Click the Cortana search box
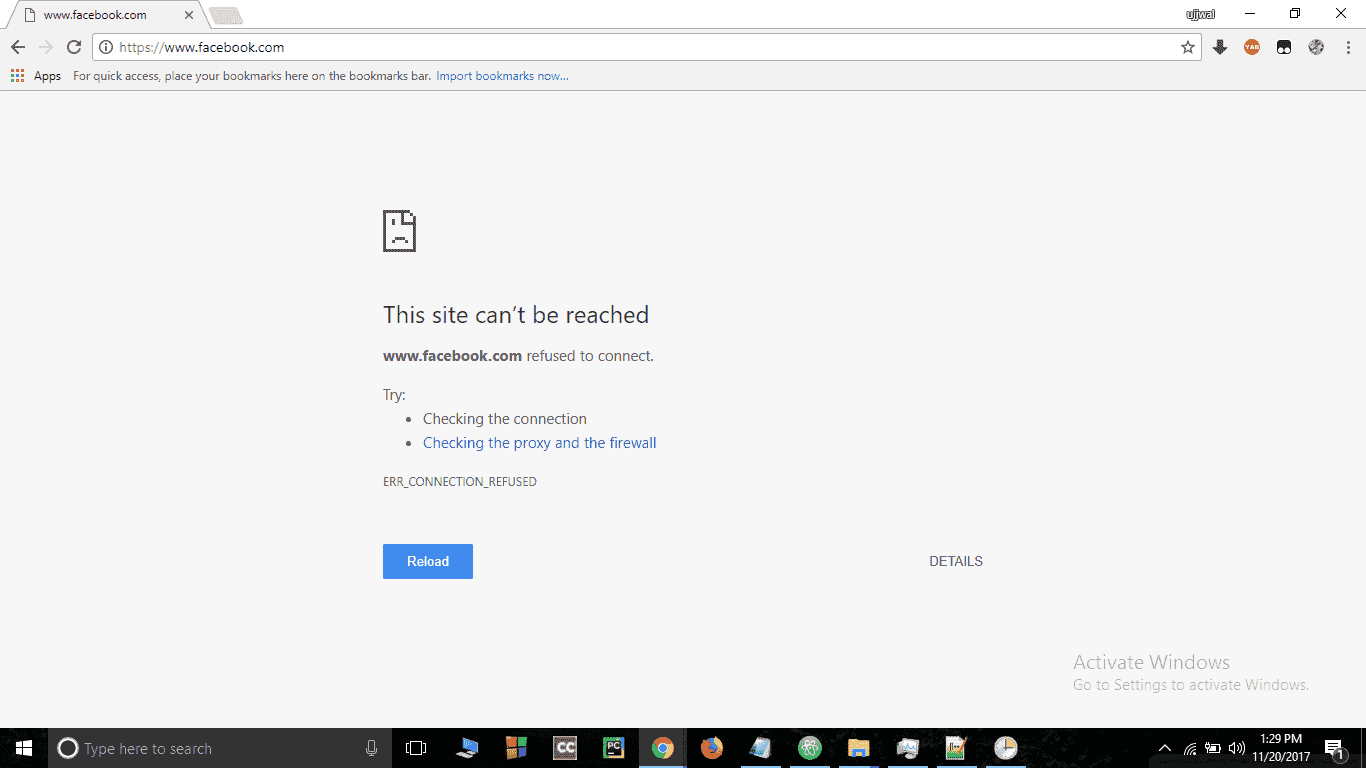 click(x=220, y=748)
